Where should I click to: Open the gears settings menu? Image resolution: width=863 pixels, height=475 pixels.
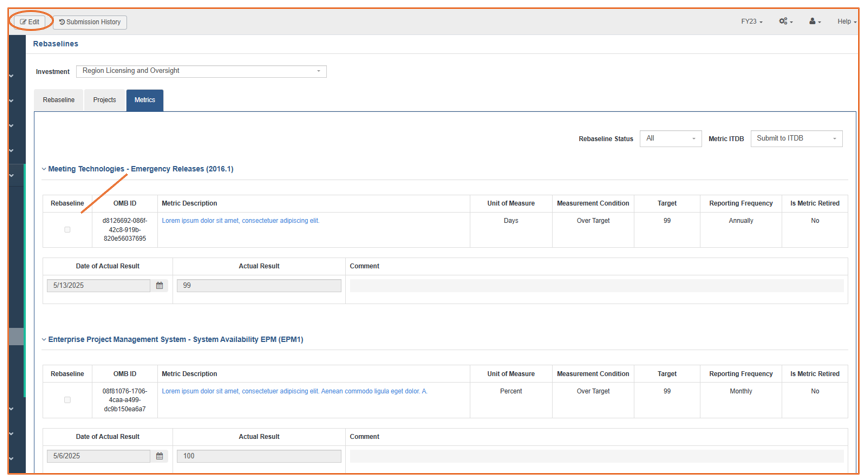point(785,22)
